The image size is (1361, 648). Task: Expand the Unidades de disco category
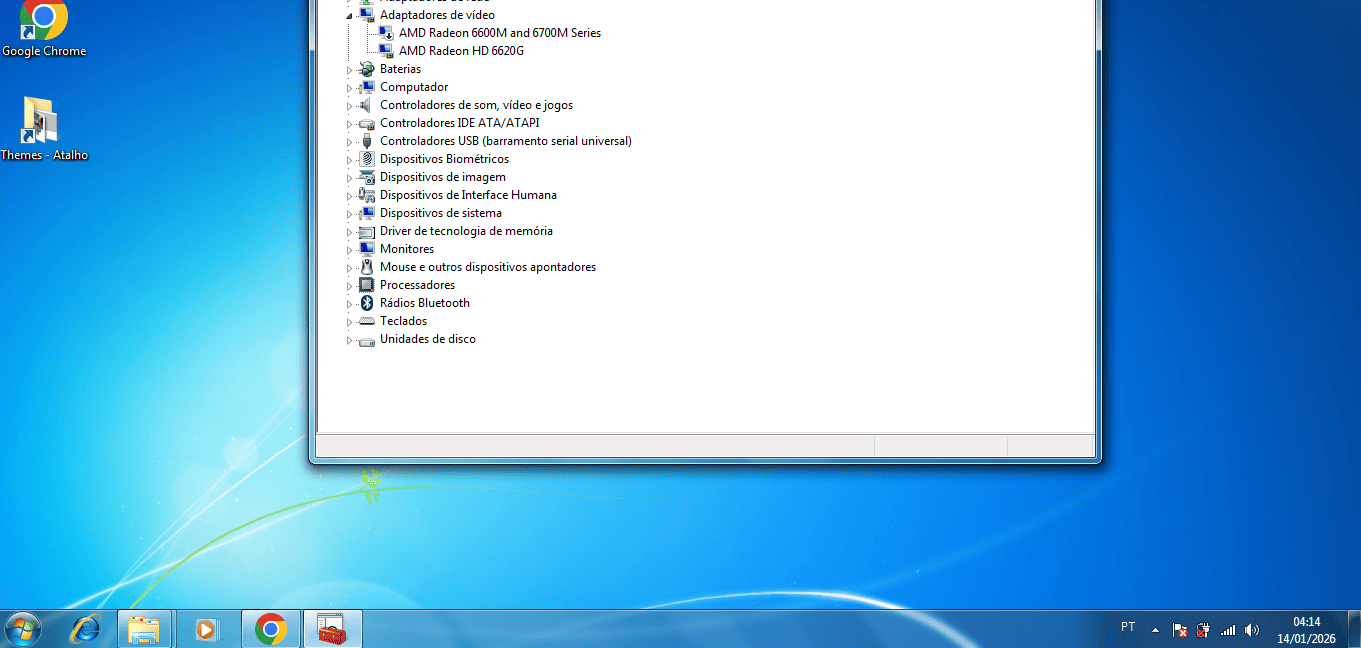350,340
